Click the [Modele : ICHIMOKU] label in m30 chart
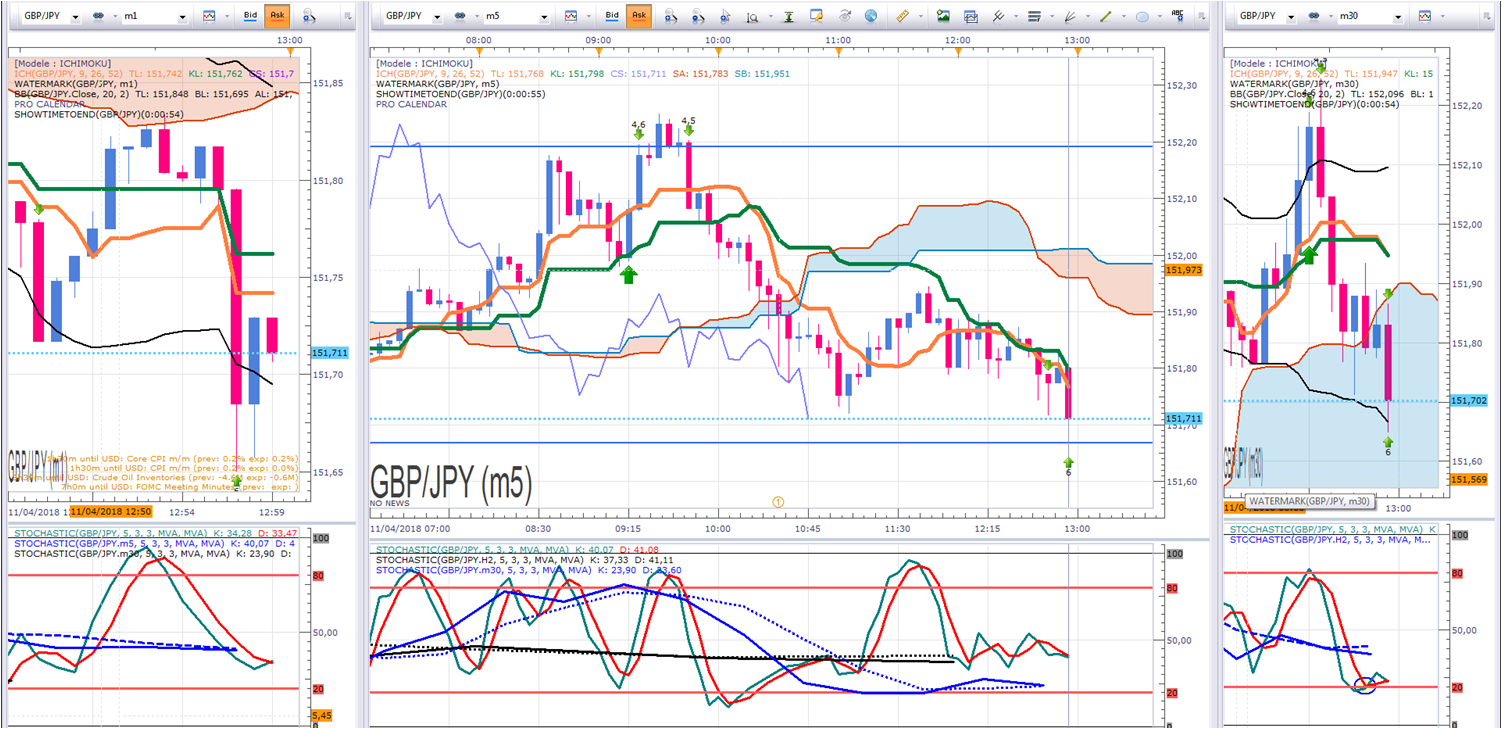 tap(1276, 63)
